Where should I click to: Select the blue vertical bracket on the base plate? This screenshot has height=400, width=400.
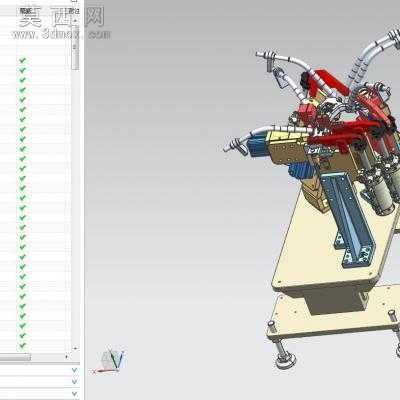[348, 220]
